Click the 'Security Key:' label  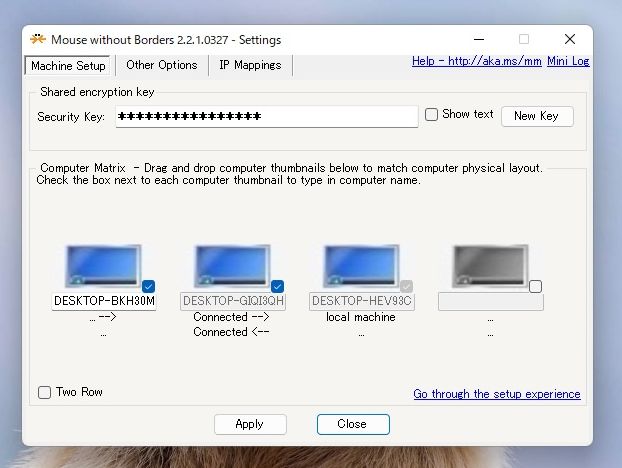coord(71,117)
